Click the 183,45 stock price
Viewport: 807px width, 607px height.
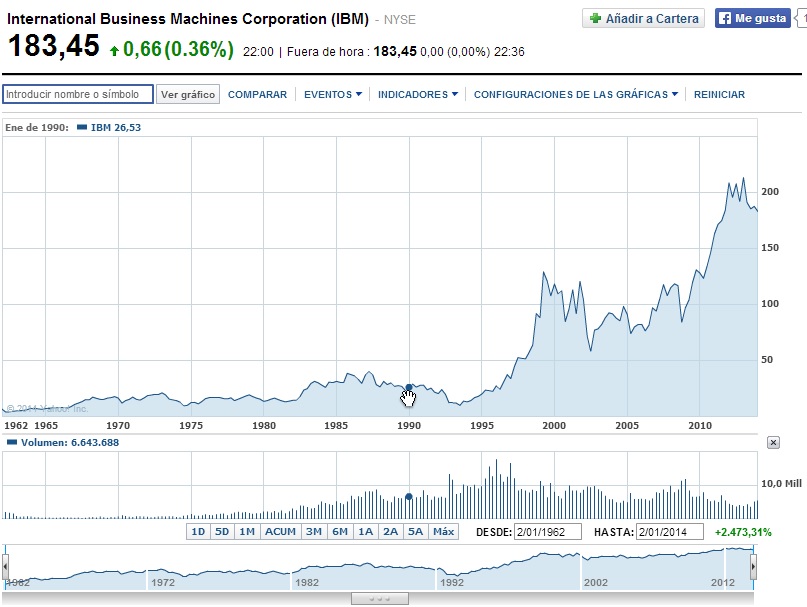(54, 45)
